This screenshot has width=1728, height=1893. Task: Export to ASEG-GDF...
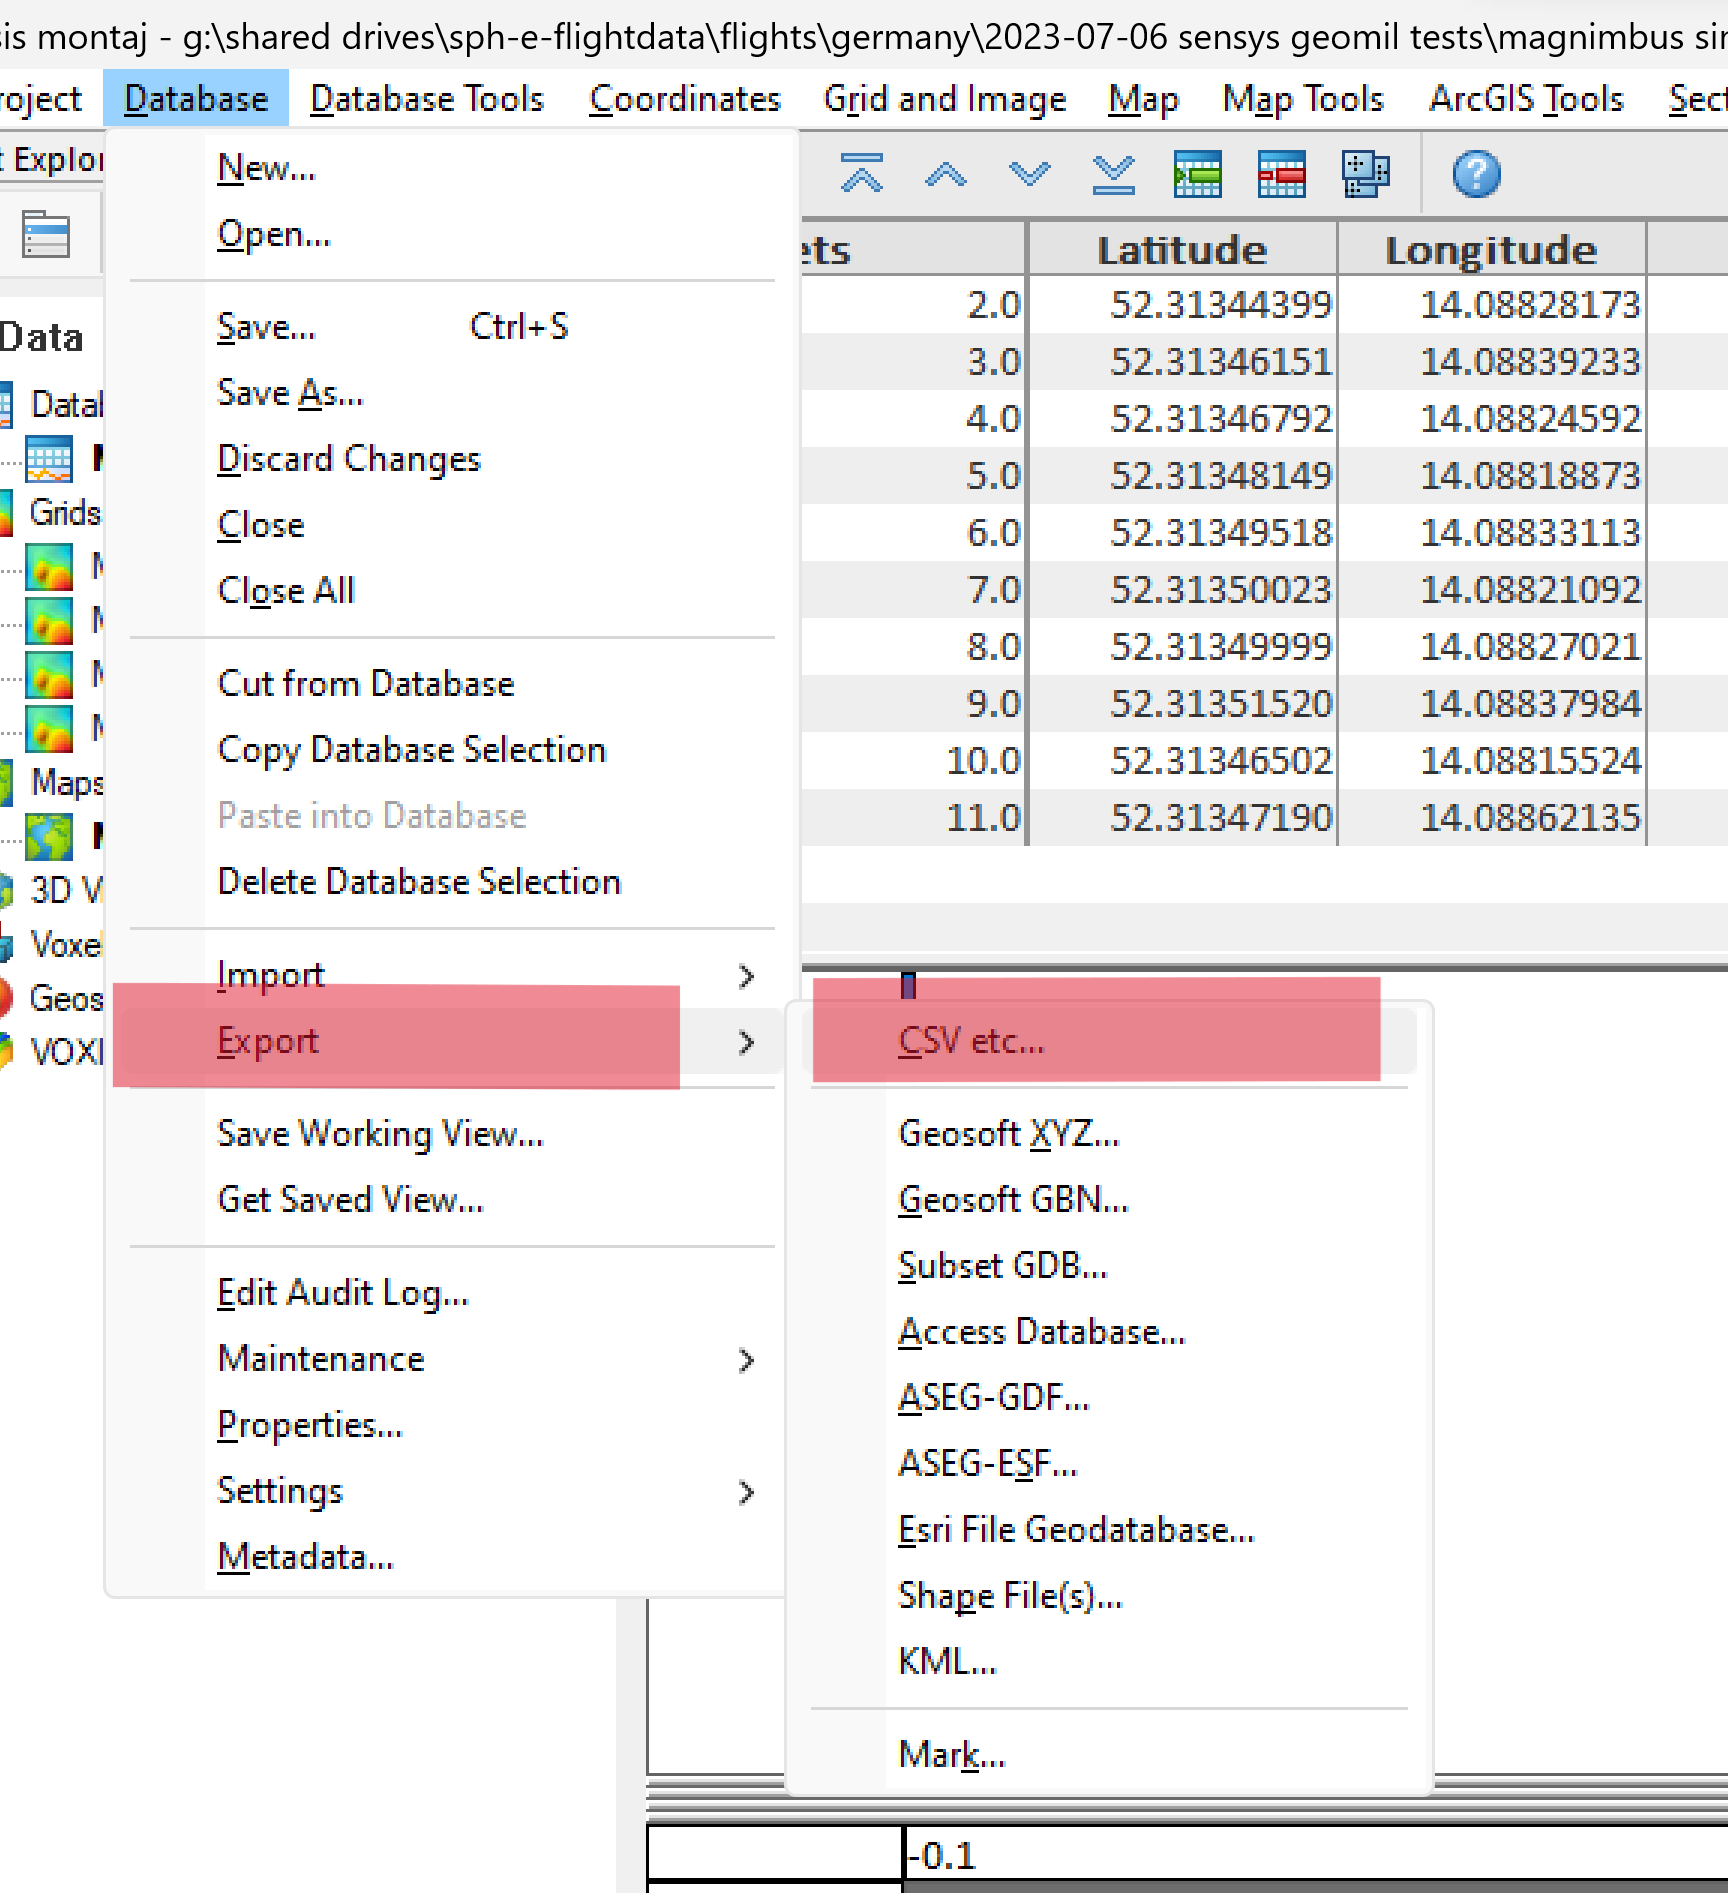coord(994,1398)
